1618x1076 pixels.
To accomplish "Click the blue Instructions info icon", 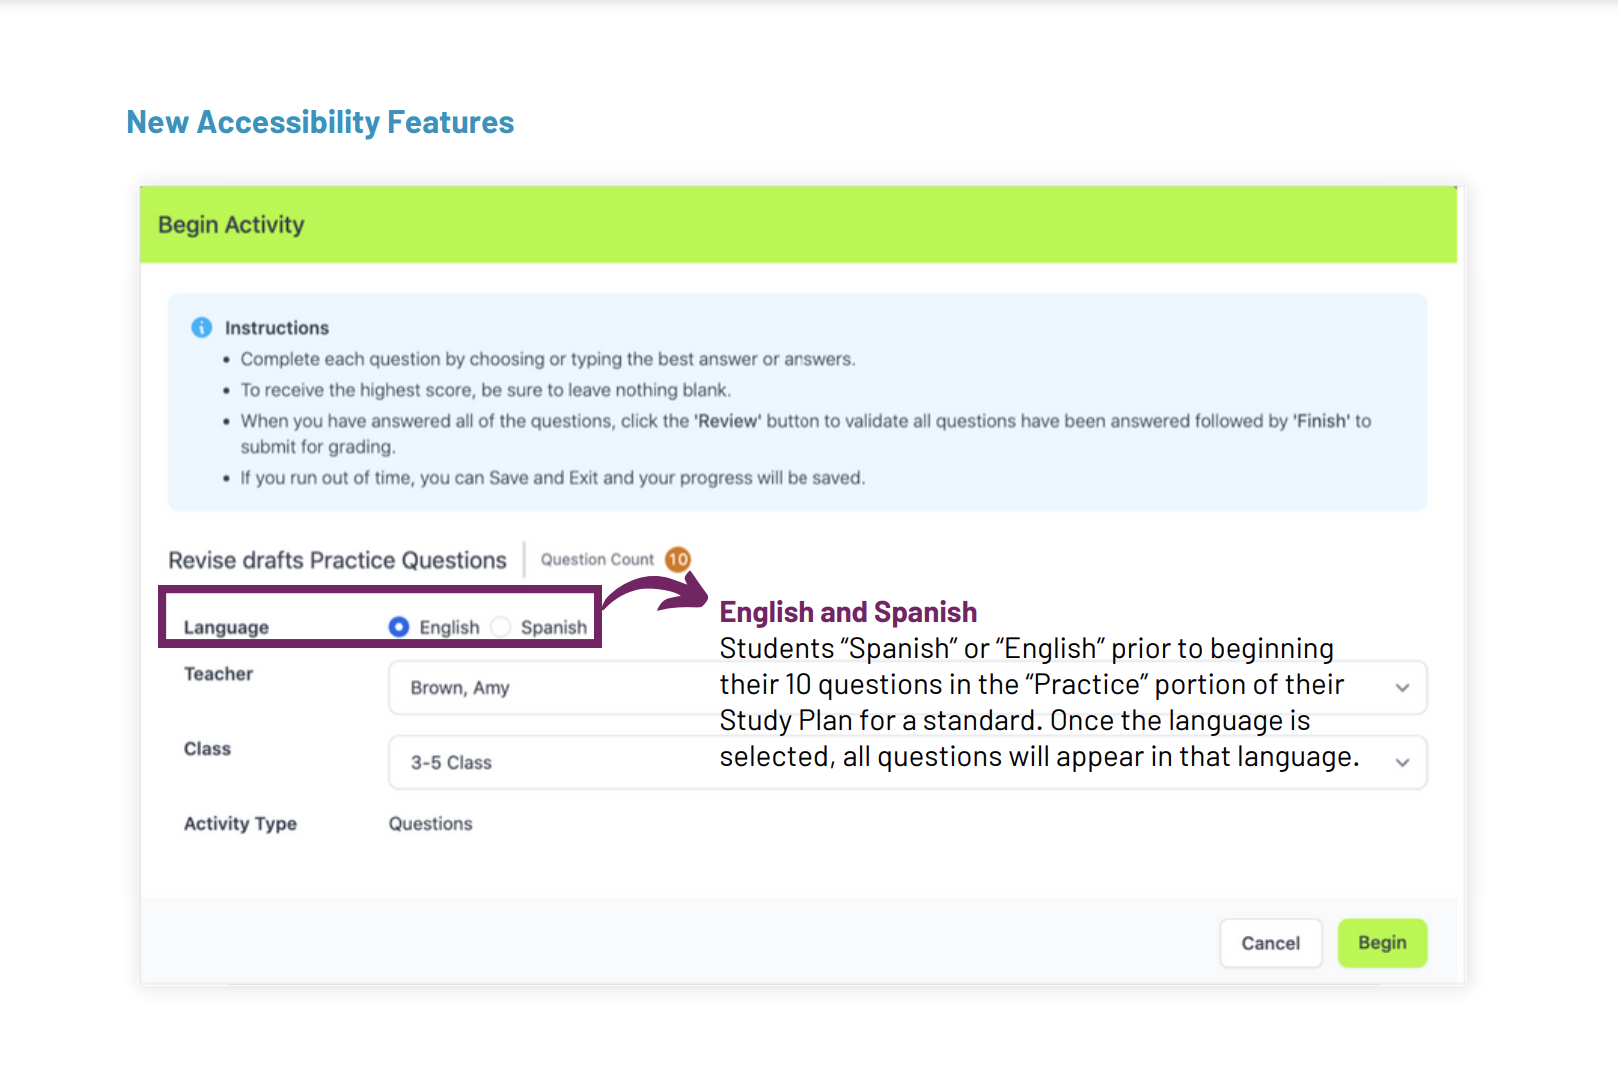I will pyautogui.click(x=201, y=327).
